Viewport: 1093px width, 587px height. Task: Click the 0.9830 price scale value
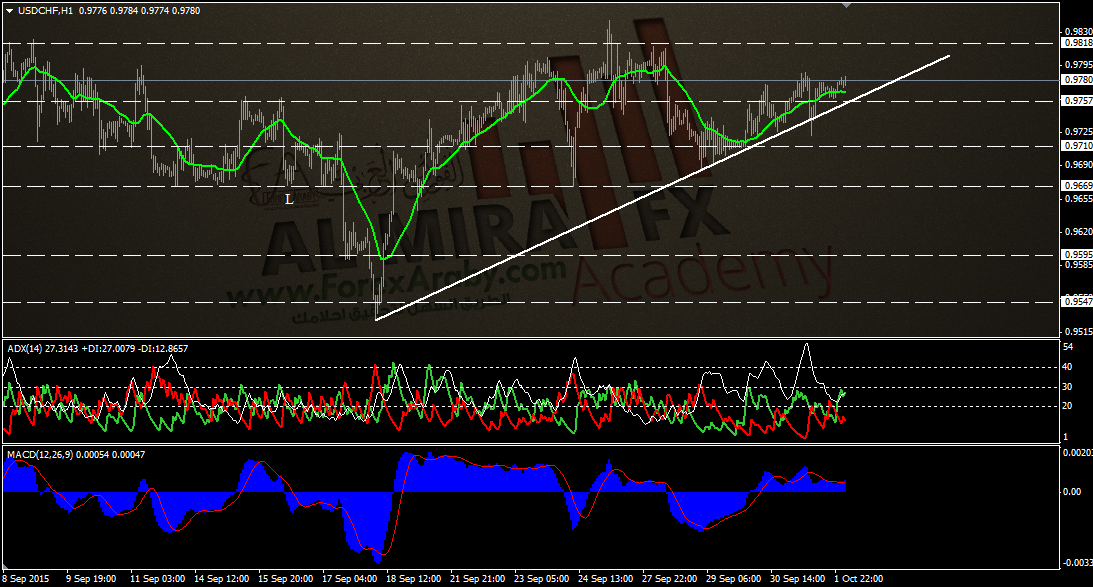[x=1078, y=31]
